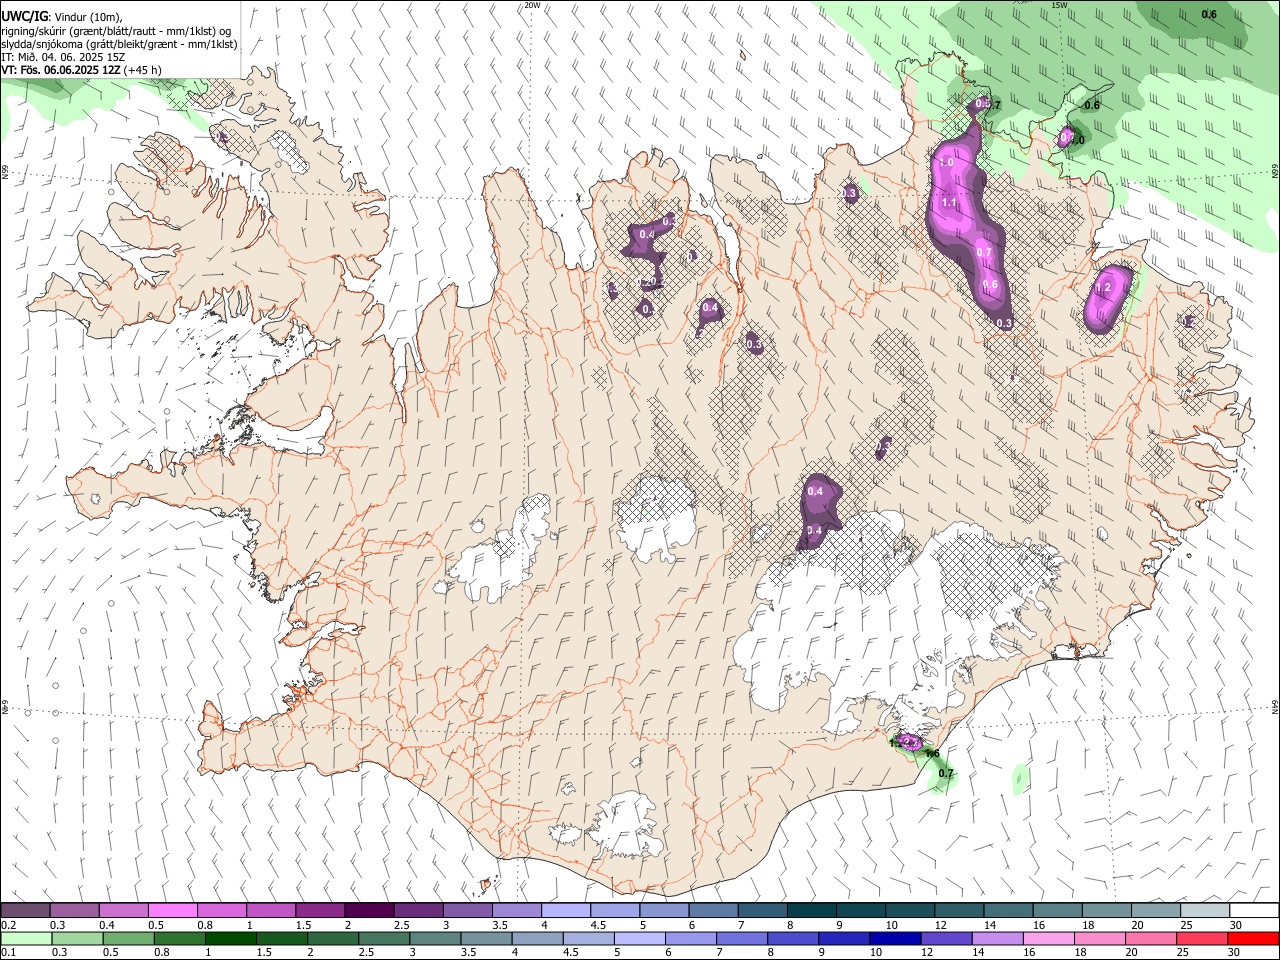Click the white 30 swatch ending the upper scale

[x=1254, y=911]
